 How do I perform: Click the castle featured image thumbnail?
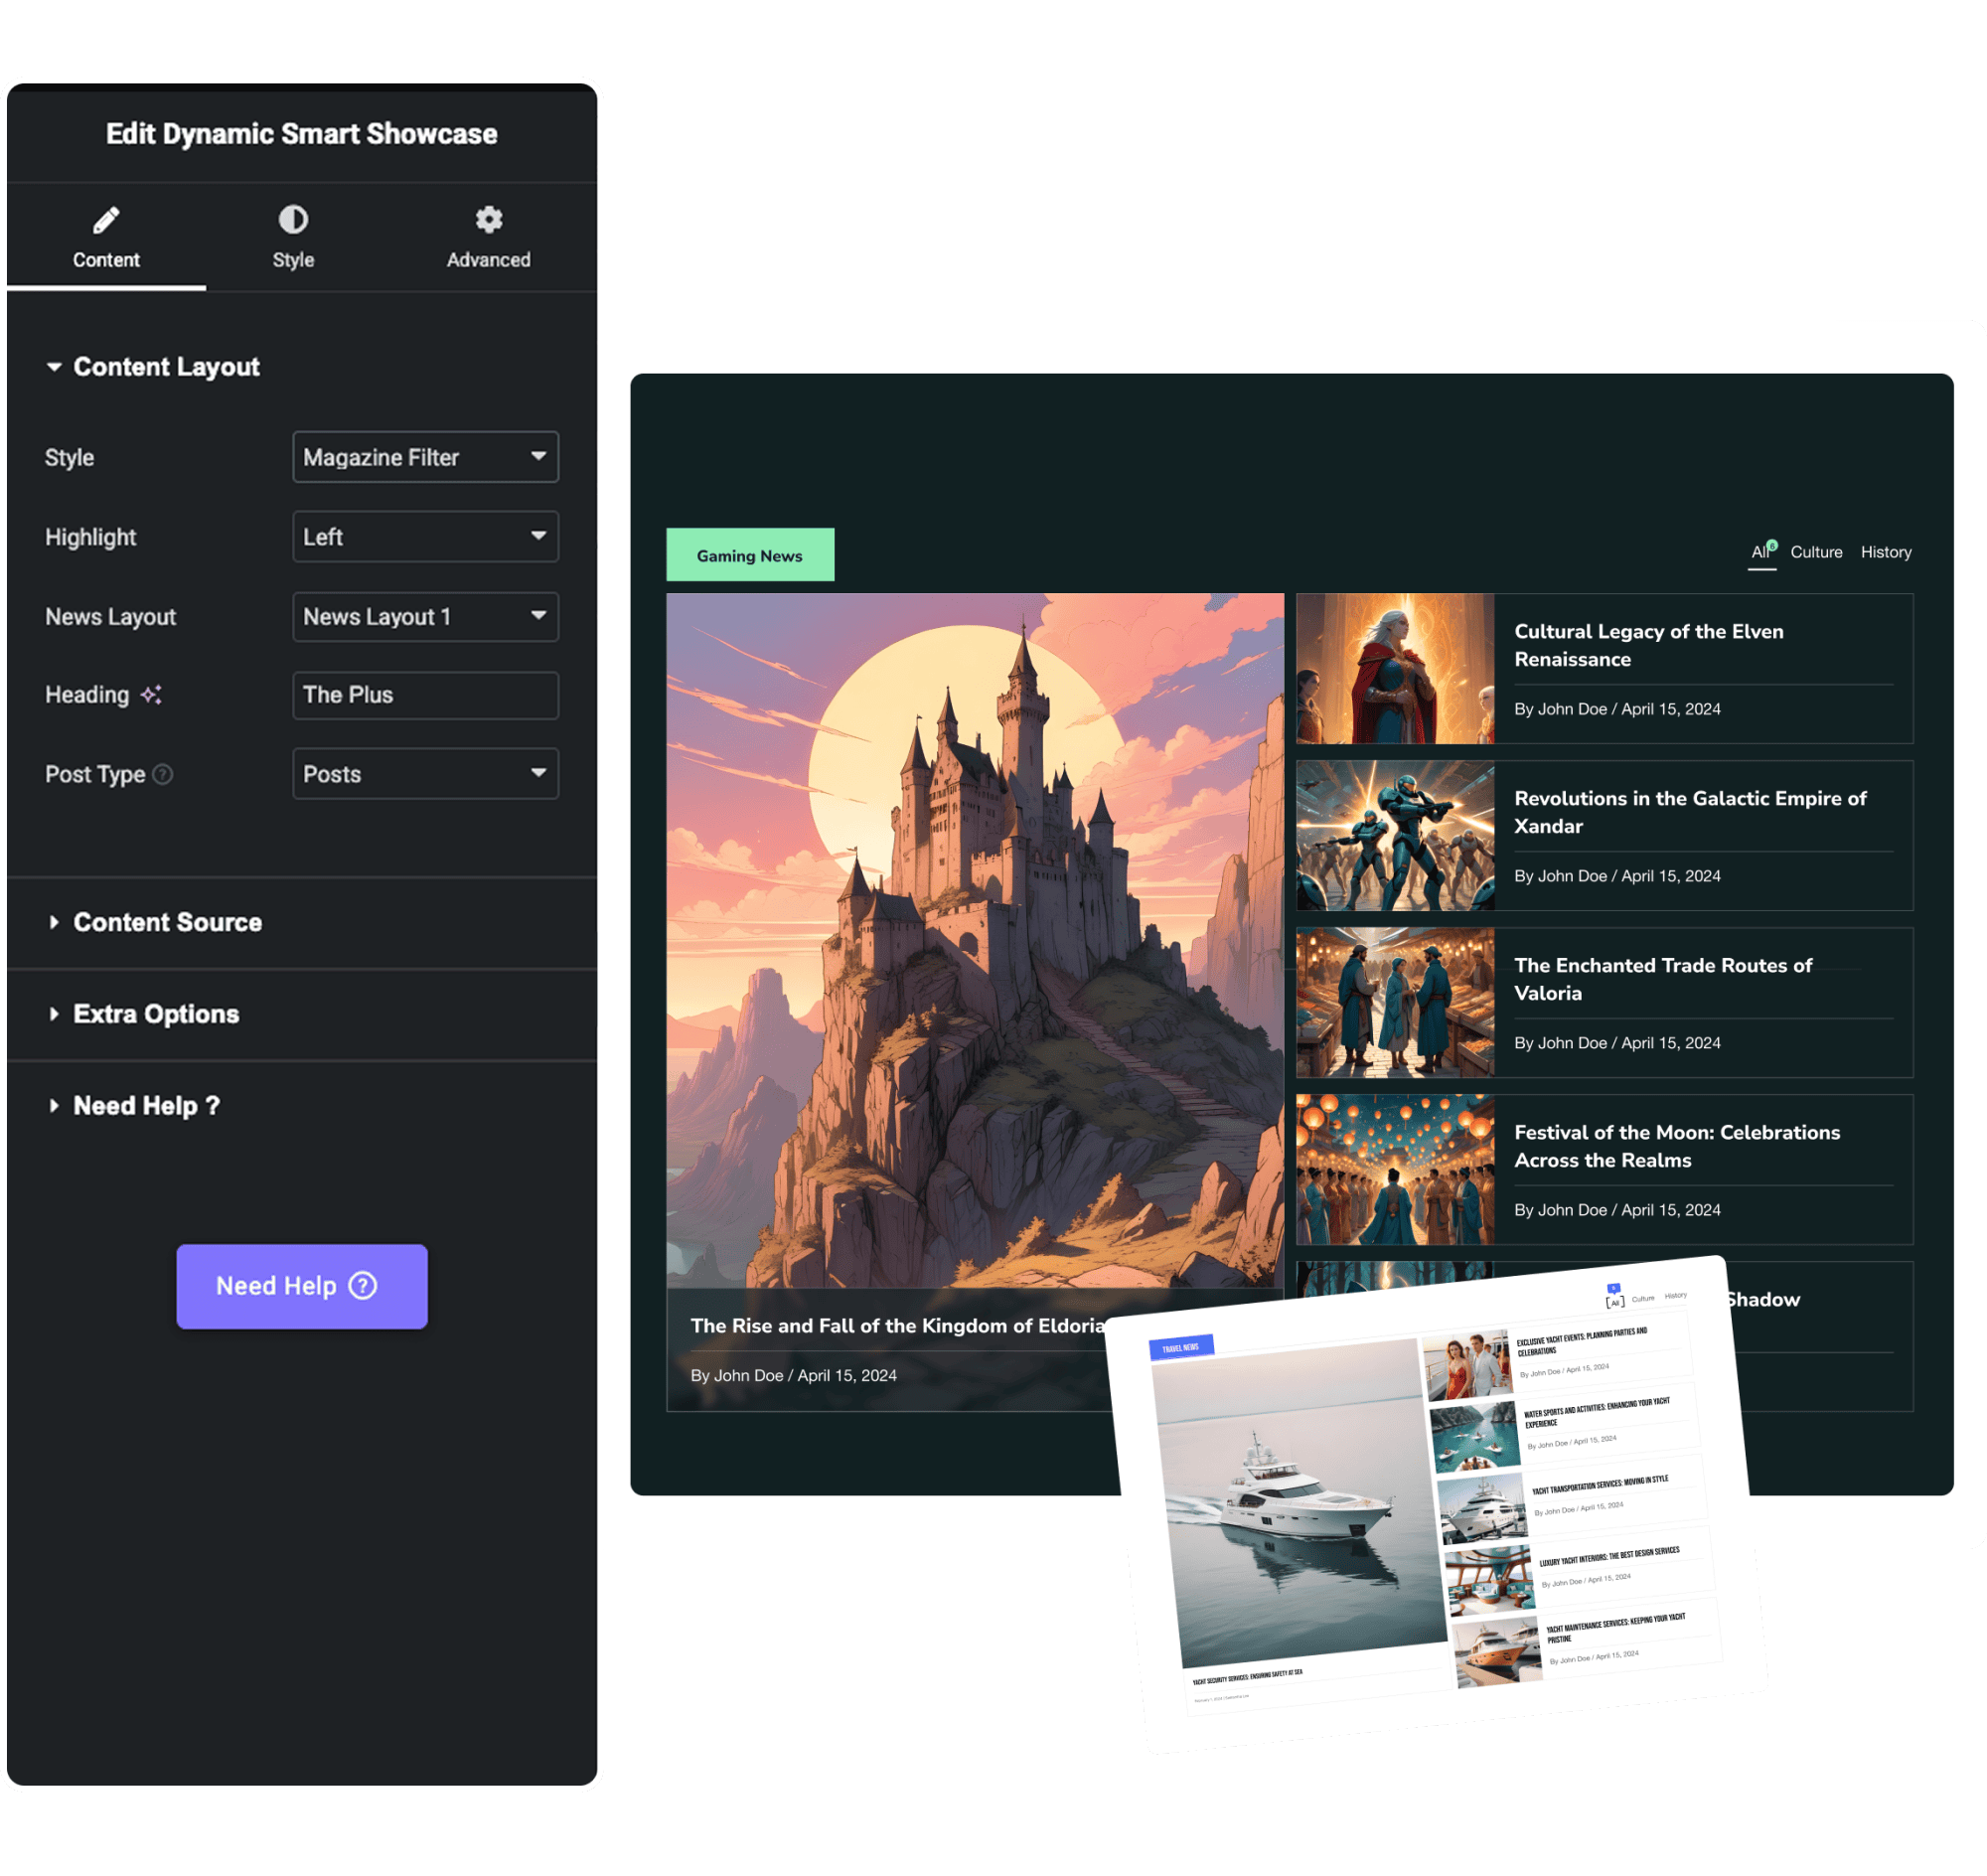pos(974,940)
